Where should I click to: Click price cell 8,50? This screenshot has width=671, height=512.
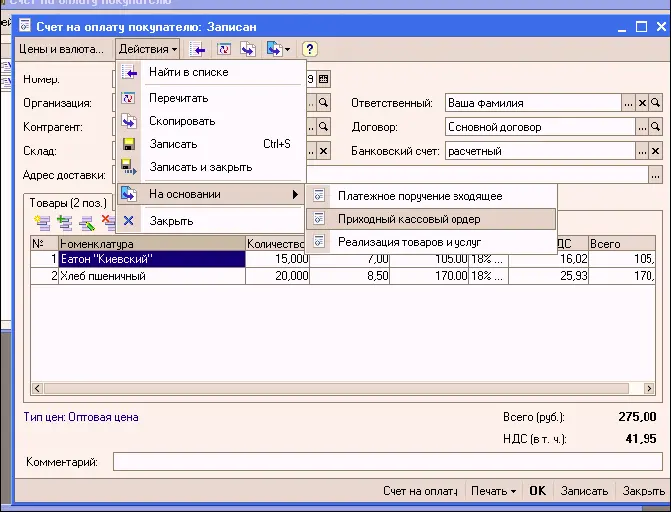(x=350, y=276)
